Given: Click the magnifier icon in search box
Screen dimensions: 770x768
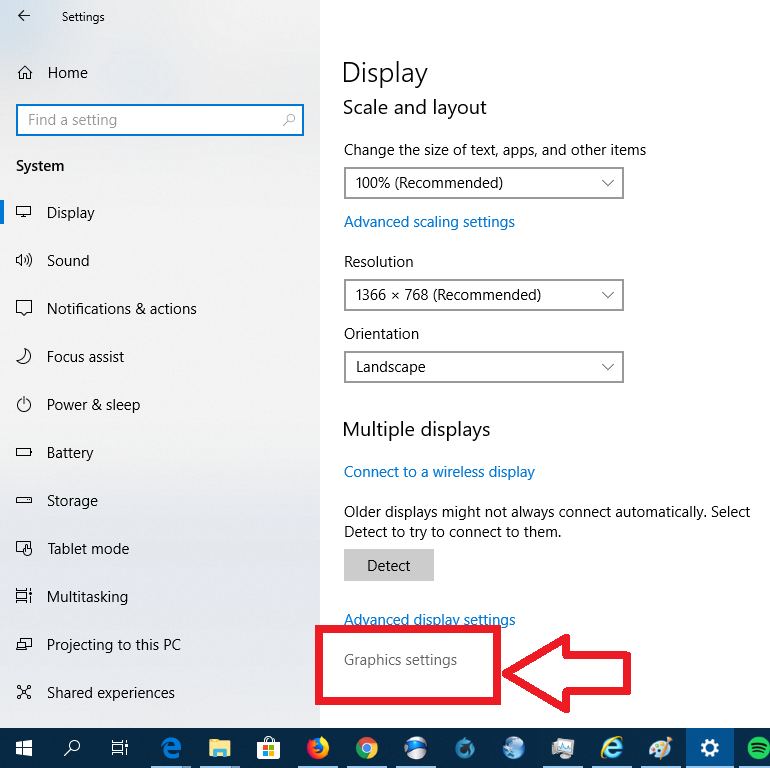Looking at the screenshot, I should (289, 120).
